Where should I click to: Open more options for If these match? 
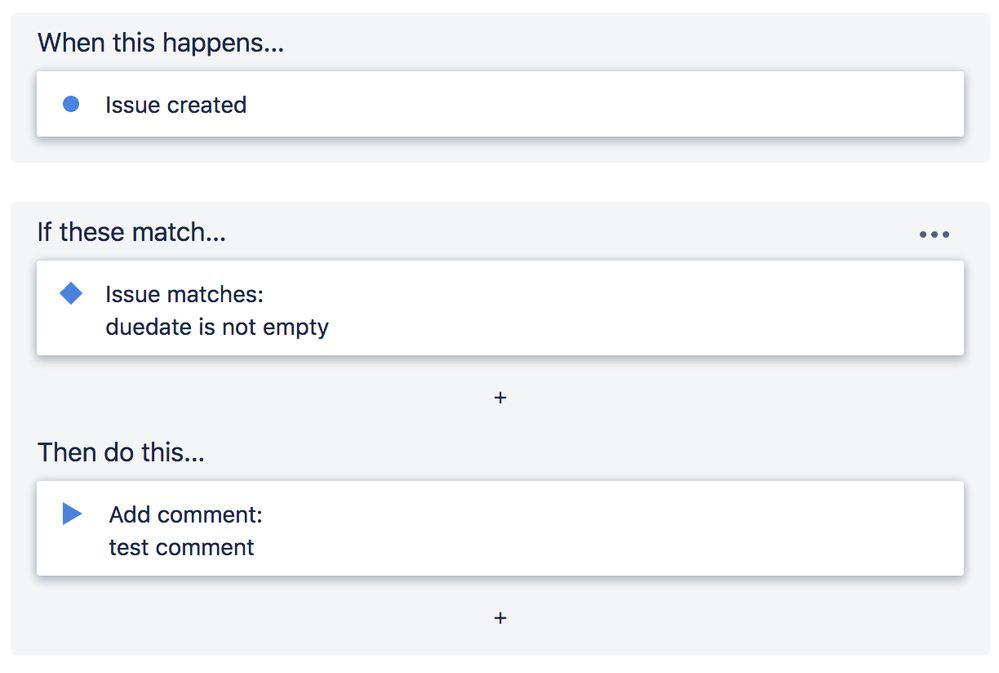point(933,233)
